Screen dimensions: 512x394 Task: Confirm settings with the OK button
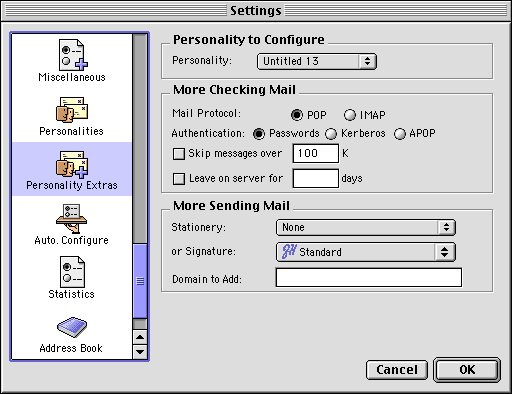click(x=467, y=370)
